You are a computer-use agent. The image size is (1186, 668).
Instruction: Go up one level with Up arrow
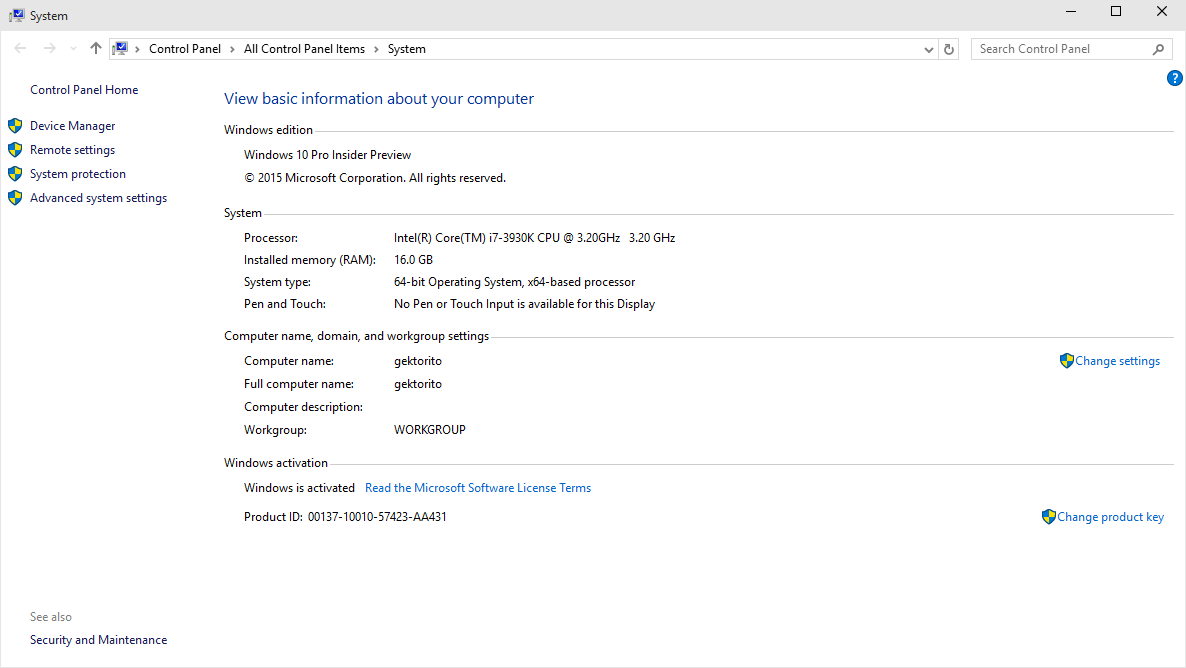96,49
